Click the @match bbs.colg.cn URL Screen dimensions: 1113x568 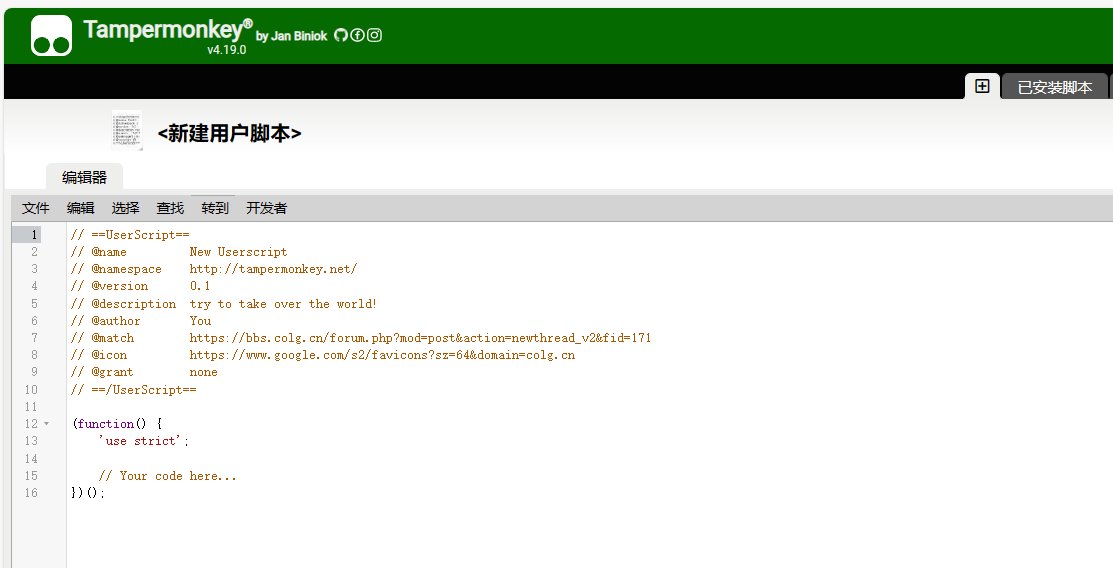tap(420, 338)
